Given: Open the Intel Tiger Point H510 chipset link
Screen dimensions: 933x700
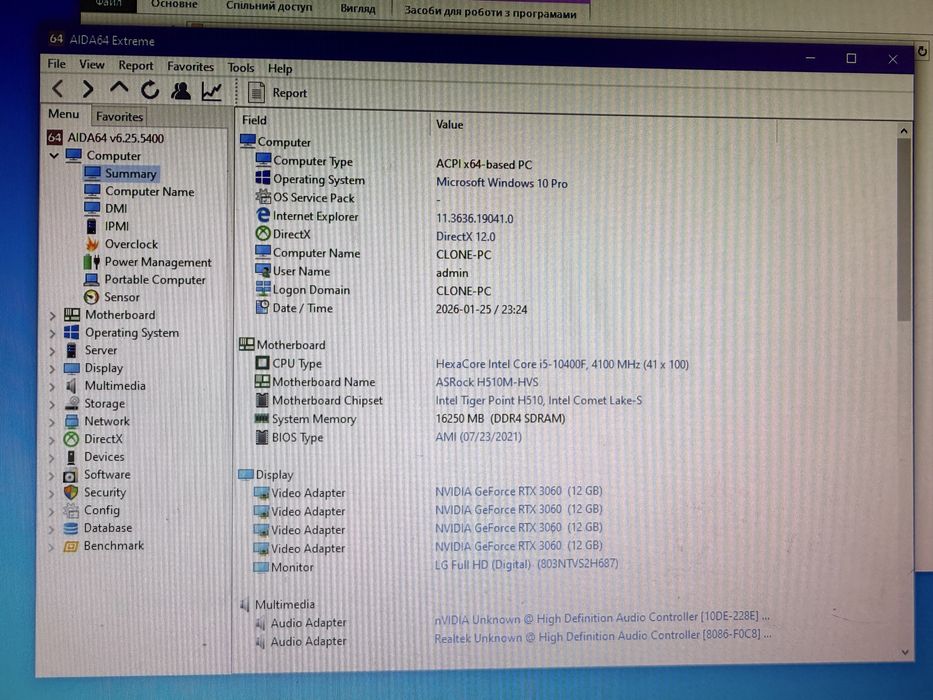Looking at the screenshot, I should pyautogui.click(x=538, y=401).
